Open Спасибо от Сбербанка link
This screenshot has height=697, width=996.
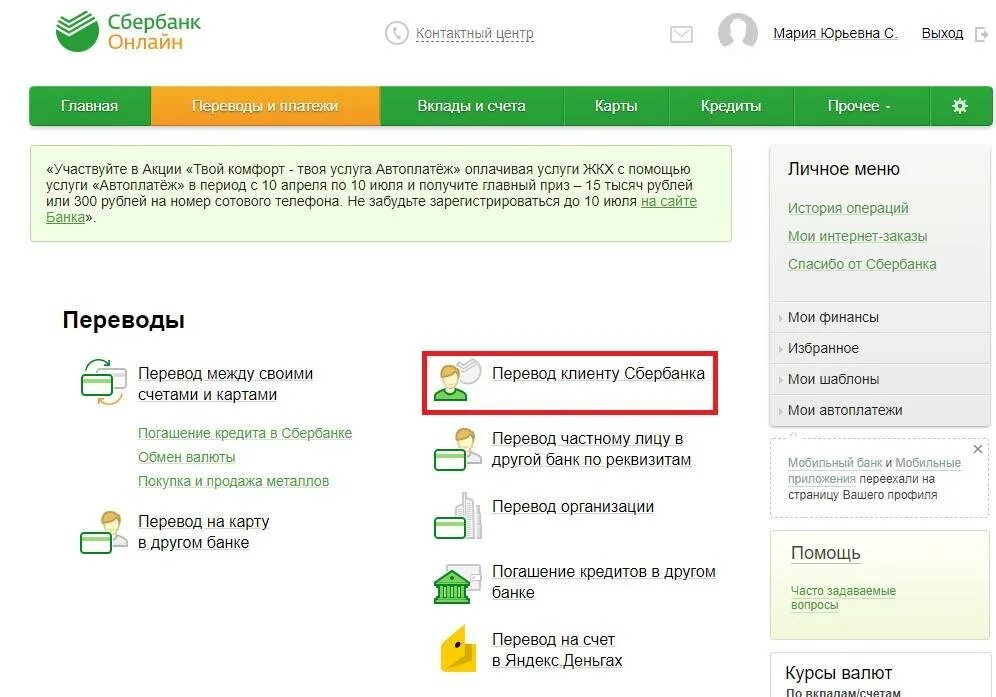pyautogui.click(x=862, y=264)
